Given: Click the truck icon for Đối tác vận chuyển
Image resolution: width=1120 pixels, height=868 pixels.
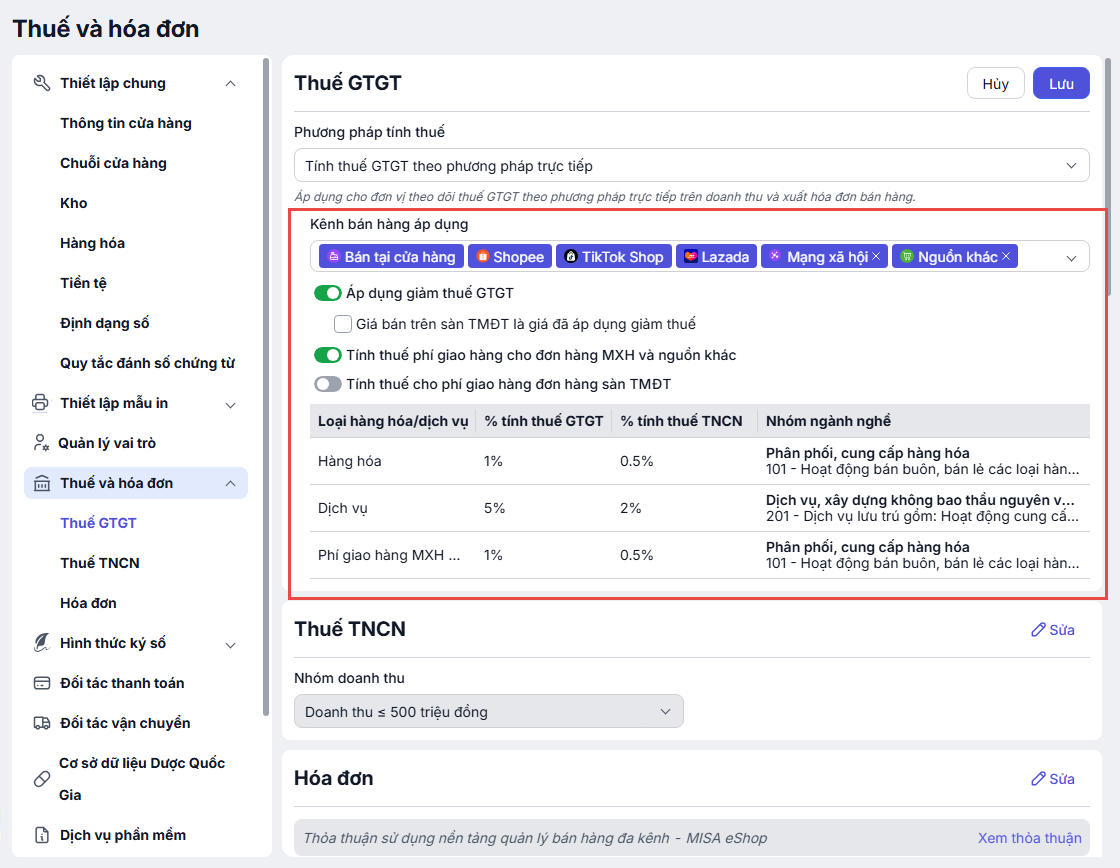Looking at the screenshot, I should (41, 723).
